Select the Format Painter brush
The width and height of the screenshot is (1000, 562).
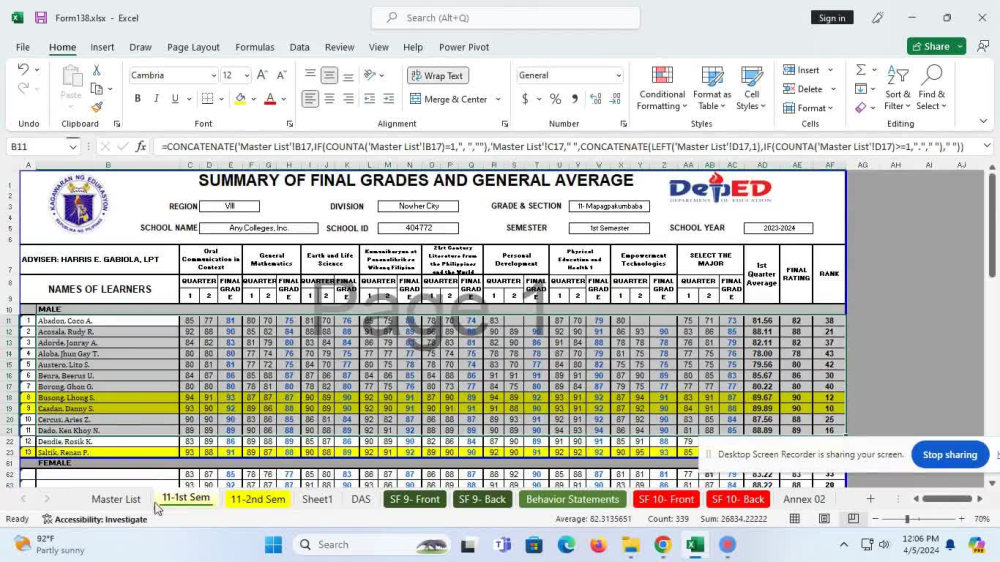click(97, 107)
